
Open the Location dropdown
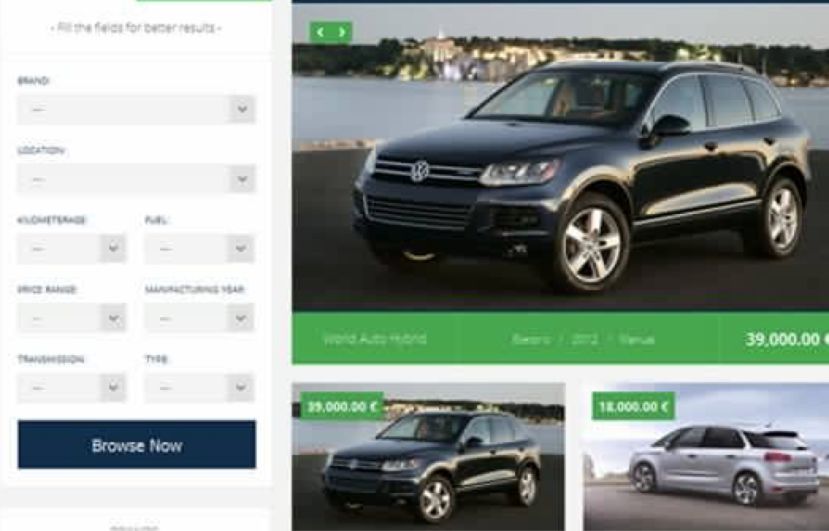[136, 179]
